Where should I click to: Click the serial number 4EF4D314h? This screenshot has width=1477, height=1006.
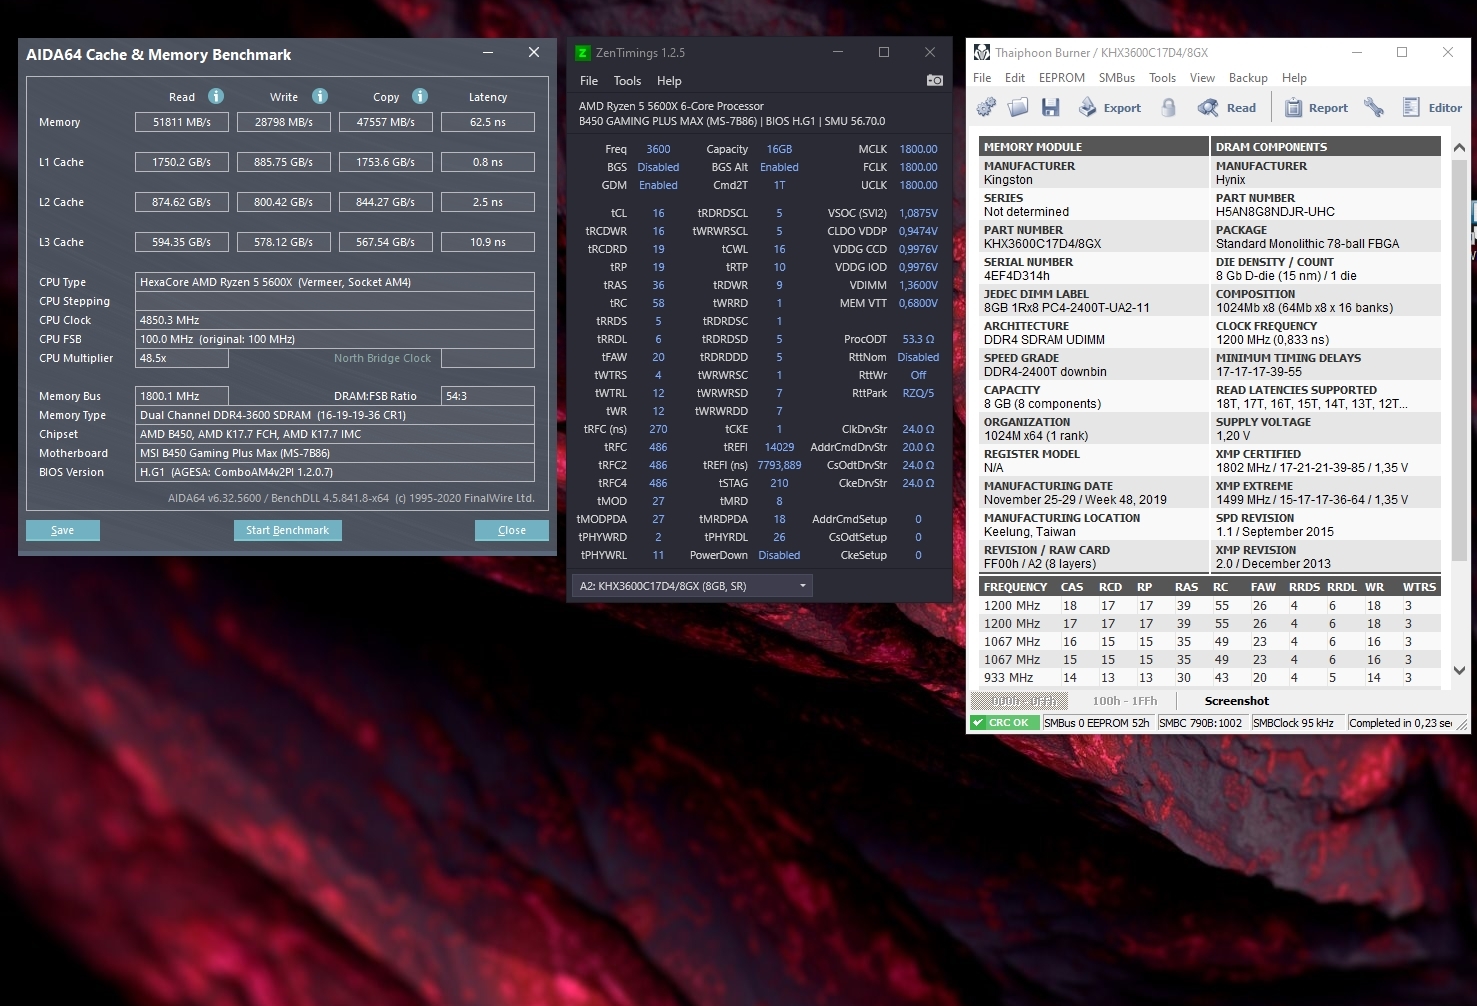1016,276
